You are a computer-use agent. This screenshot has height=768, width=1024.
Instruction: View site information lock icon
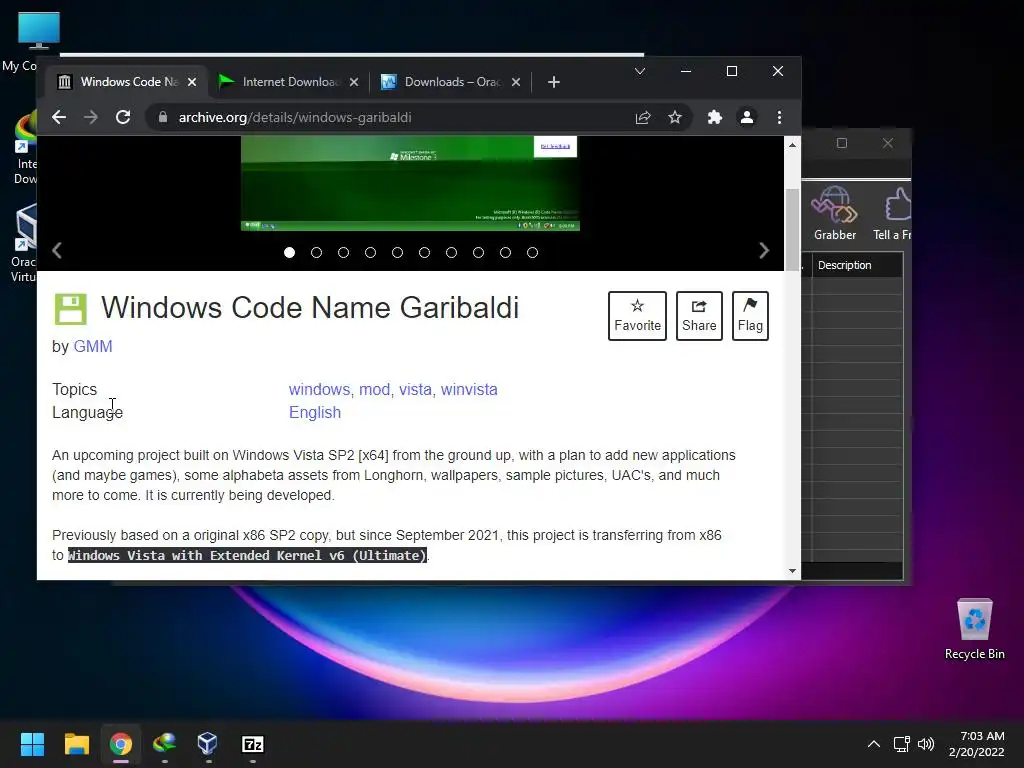(x=163, y=118)
